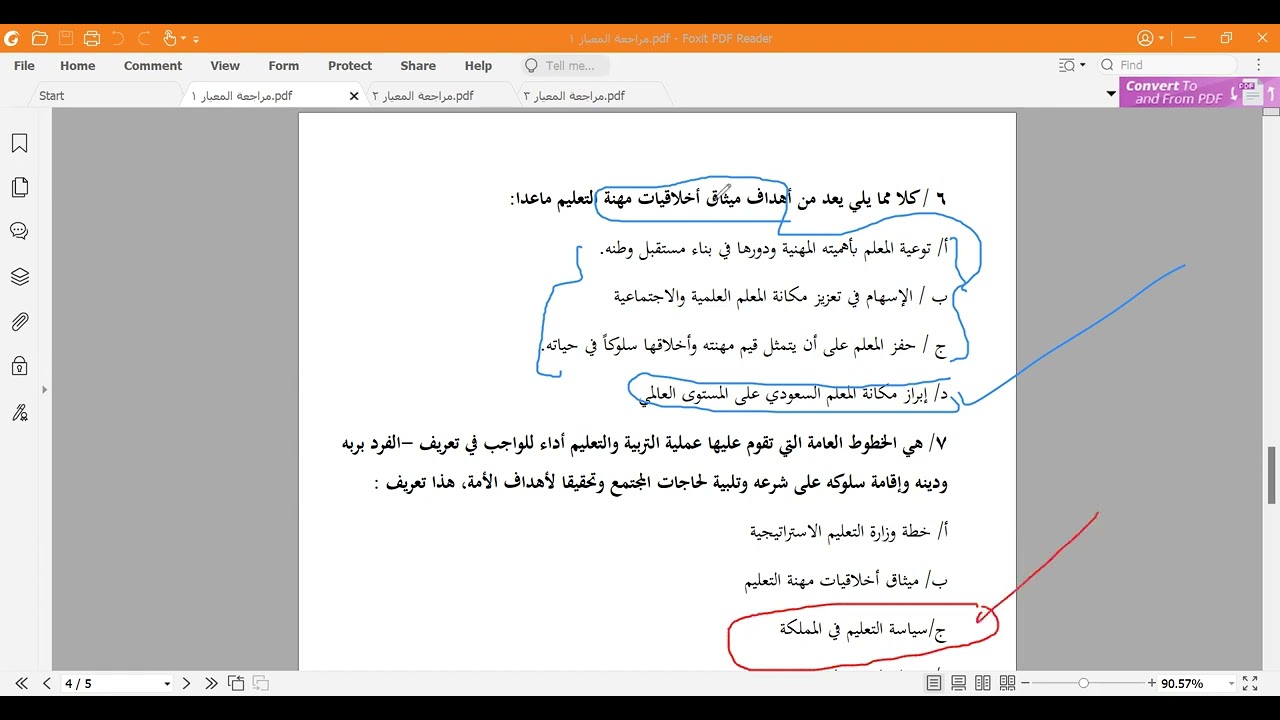Viewport: 1280px width, 720px height.
Task: Open the Protect ribbon tab
Action: (350, 66)
